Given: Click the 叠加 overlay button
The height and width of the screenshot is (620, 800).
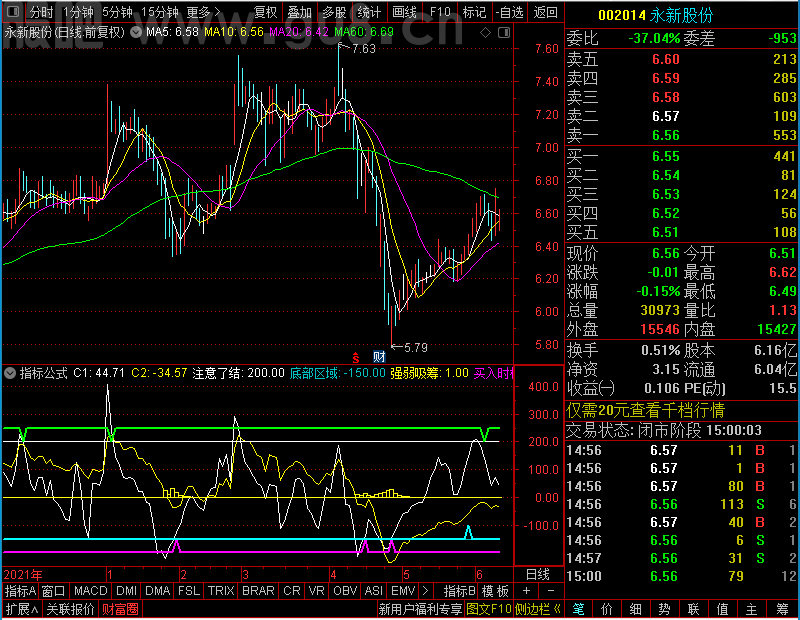Looking at the screenshot, I should pos(299,12).
